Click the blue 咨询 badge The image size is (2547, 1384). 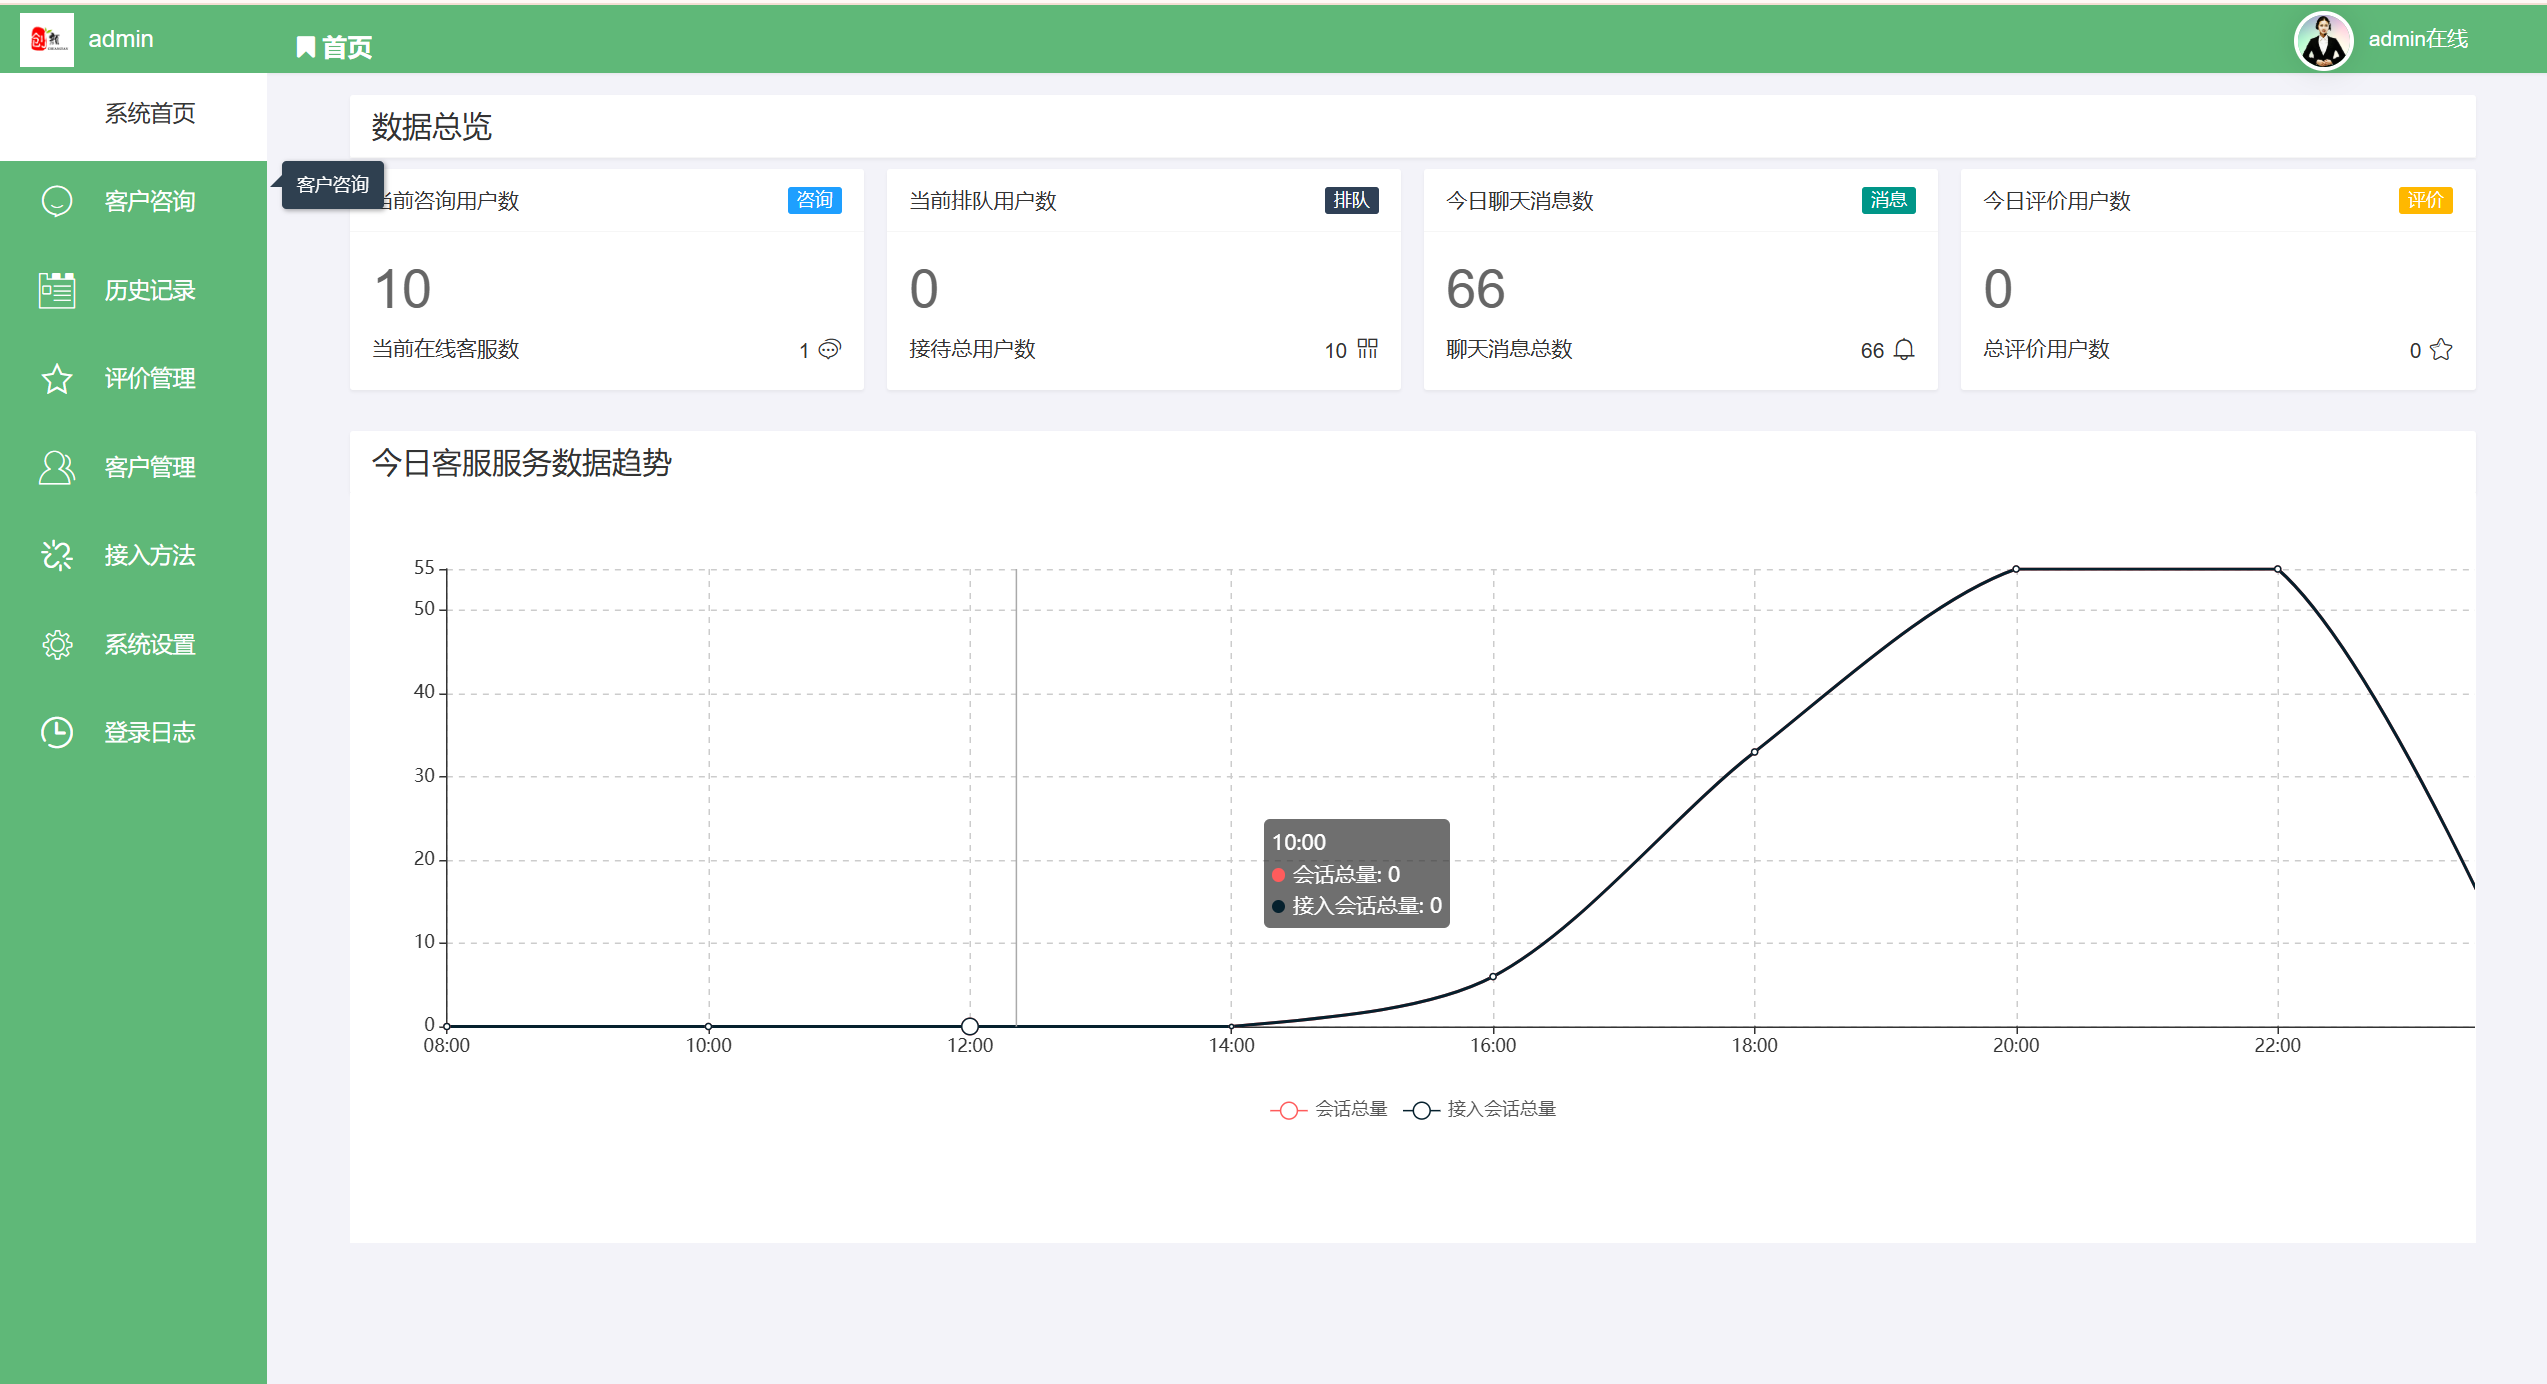point(814,200)
